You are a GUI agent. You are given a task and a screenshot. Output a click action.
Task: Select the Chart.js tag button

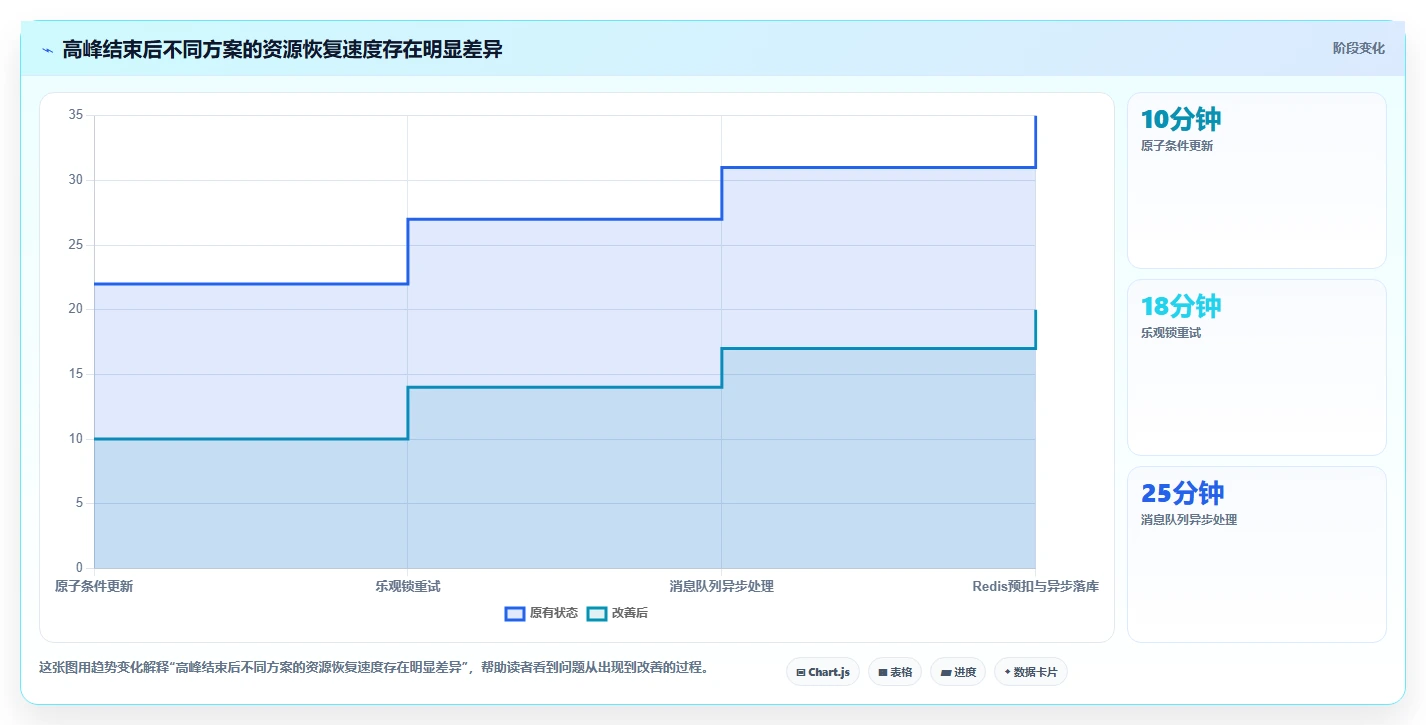(x=823, y=672)
